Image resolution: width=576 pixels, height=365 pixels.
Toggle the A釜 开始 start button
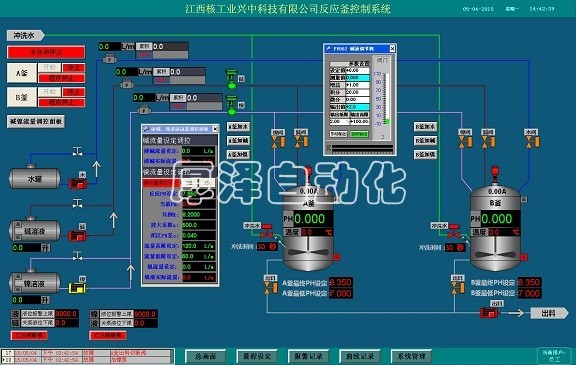49,68
